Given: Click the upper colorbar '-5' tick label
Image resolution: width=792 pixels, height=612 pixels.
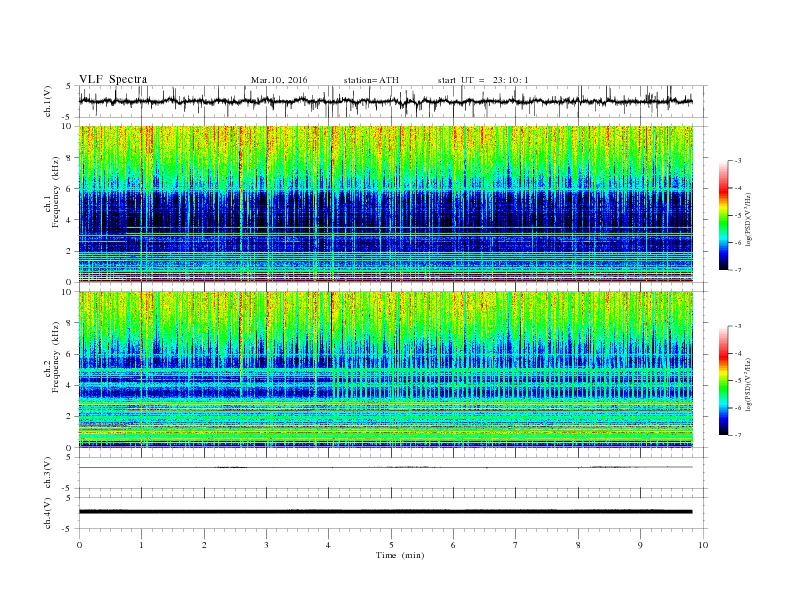Looking at the screenshot, I should [x=738, y=216].
